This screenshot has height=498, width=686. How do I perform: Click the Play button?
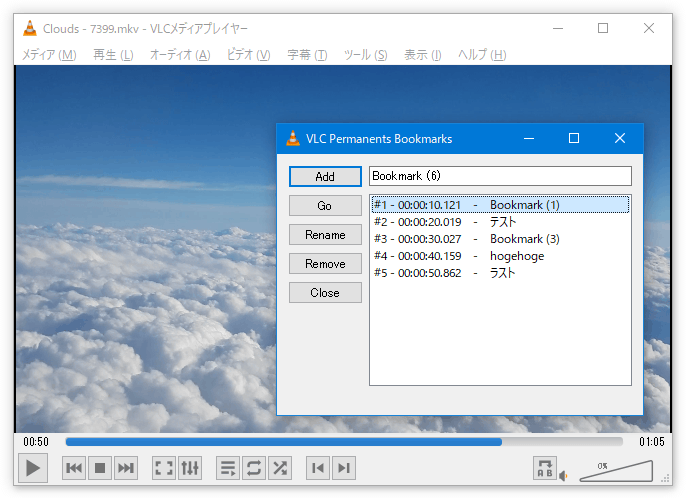(33, 468)
